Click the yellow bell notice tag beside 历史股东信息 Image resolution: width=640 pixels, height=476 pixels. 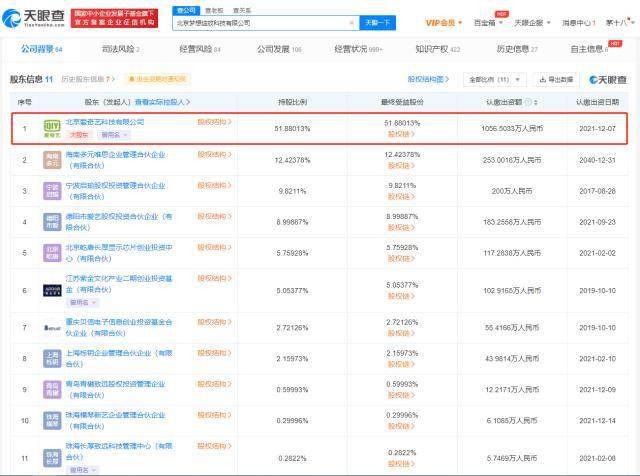pos(157,79)
